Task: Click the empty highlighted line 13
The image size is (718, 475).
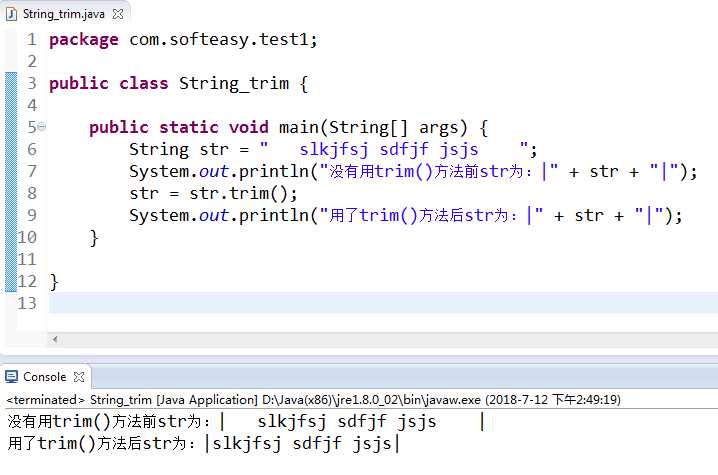Action: click(383, 303)
